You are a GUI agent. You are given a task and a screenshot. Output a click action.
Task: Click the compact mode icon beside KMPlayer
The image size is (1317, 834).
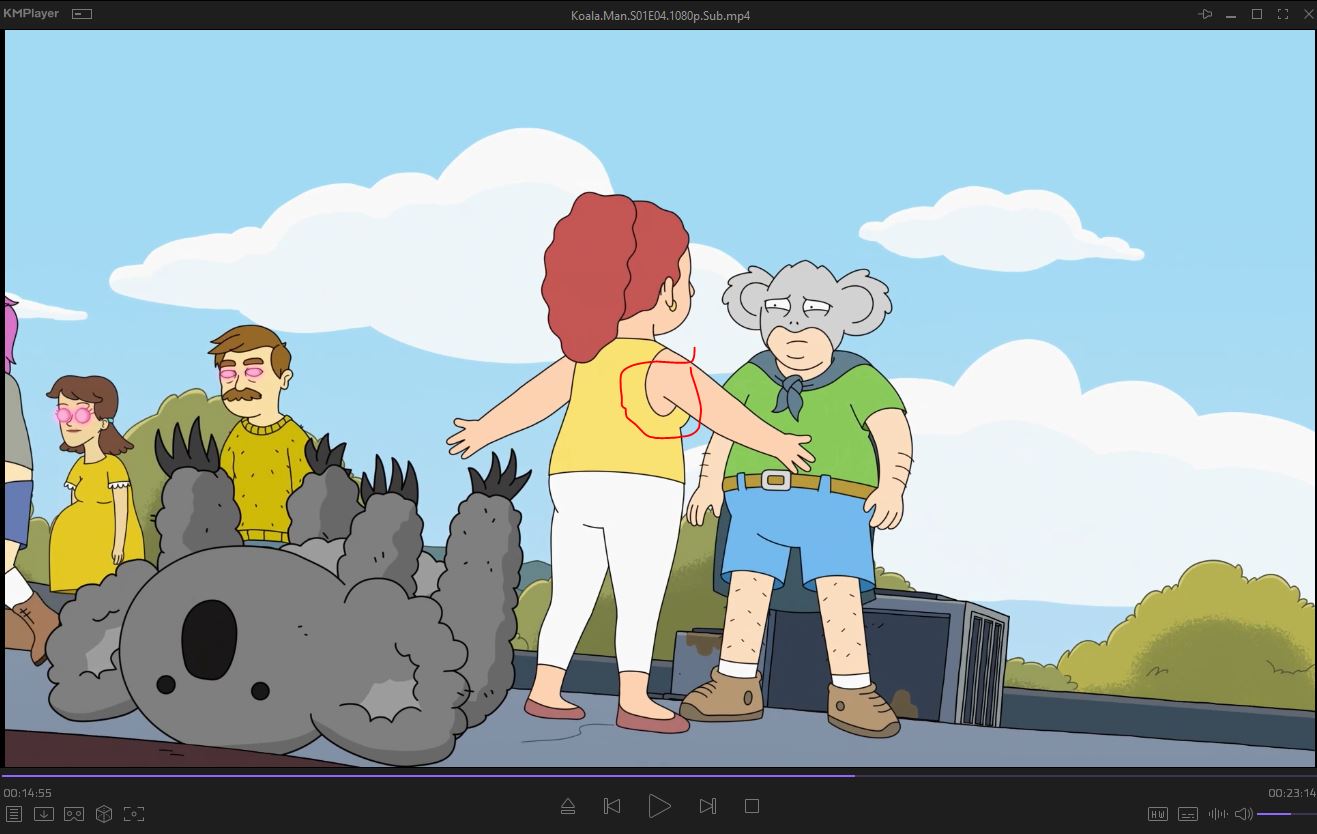[82, 14]
